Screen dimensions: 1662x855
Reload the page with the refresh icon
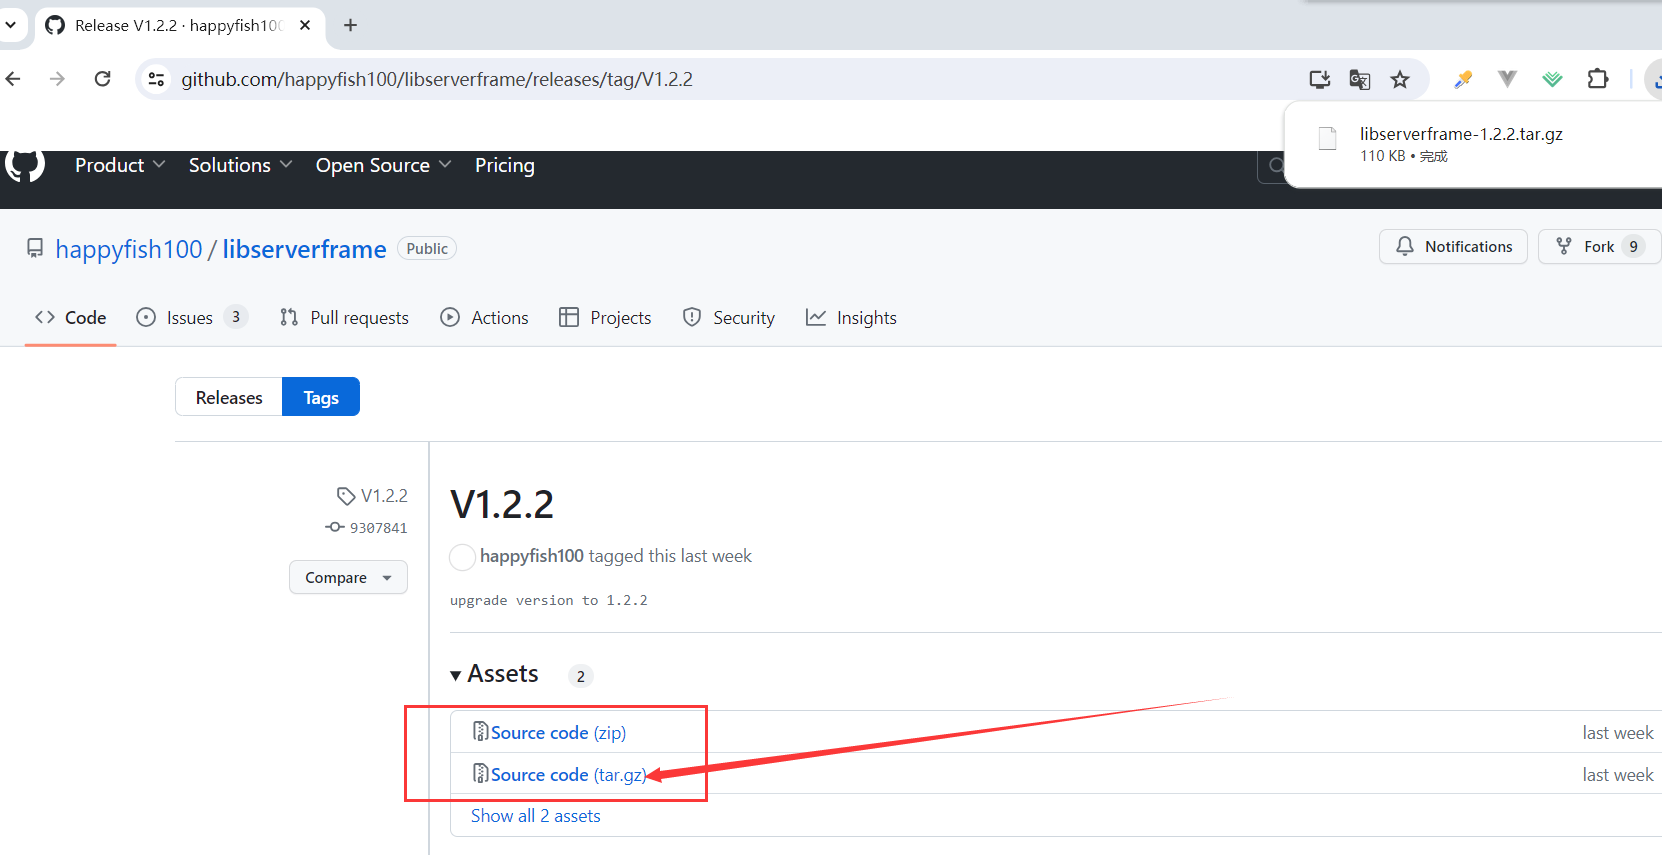pos(102,79)
